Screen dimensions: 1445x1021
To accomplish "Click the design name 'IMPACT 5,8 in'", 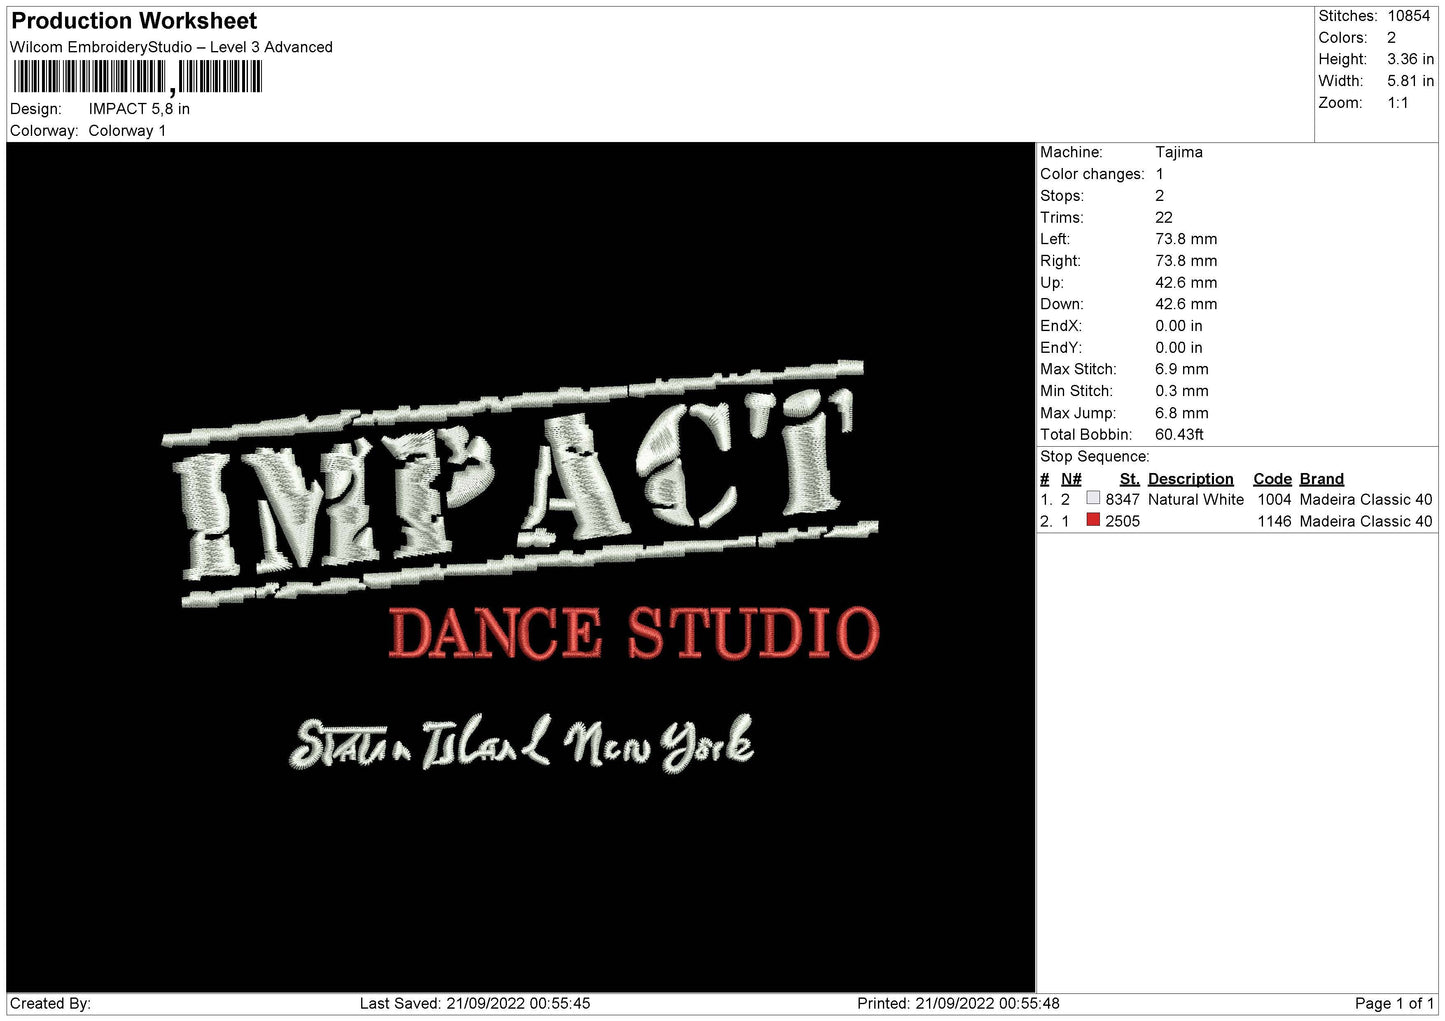I will coord(139,109).
